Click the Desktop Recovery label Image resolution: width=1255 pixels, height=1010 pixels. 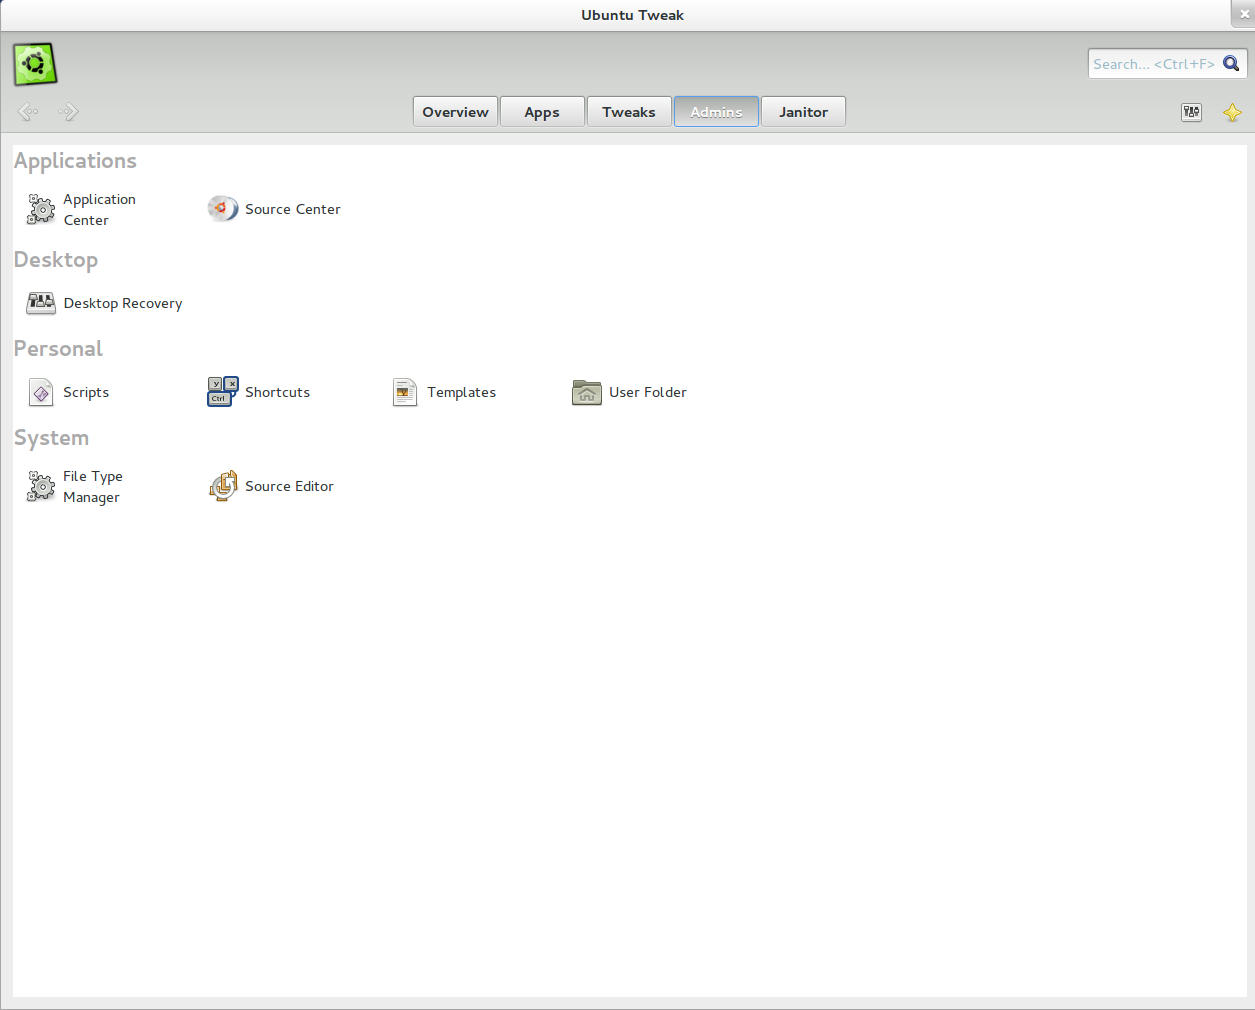pos(123,303)
